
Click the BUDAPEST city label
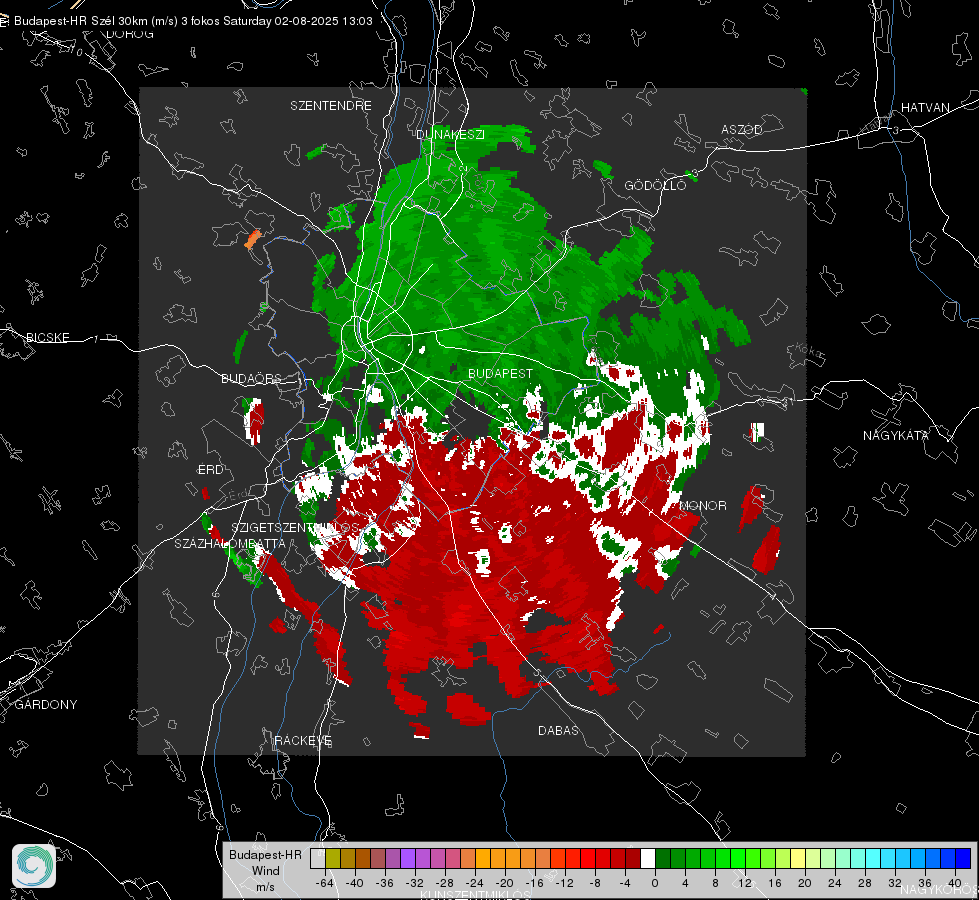500,373
